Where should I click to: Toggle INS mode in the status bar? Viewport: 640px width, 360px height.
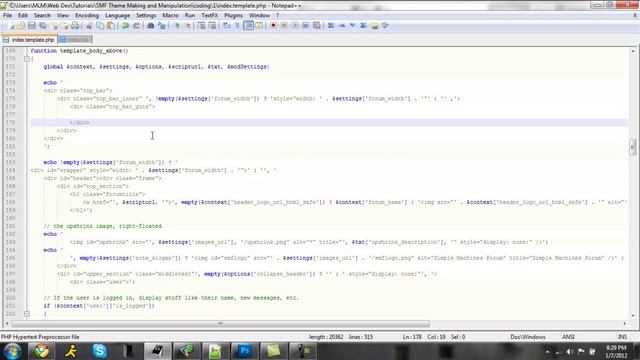(x=622, y=337)
